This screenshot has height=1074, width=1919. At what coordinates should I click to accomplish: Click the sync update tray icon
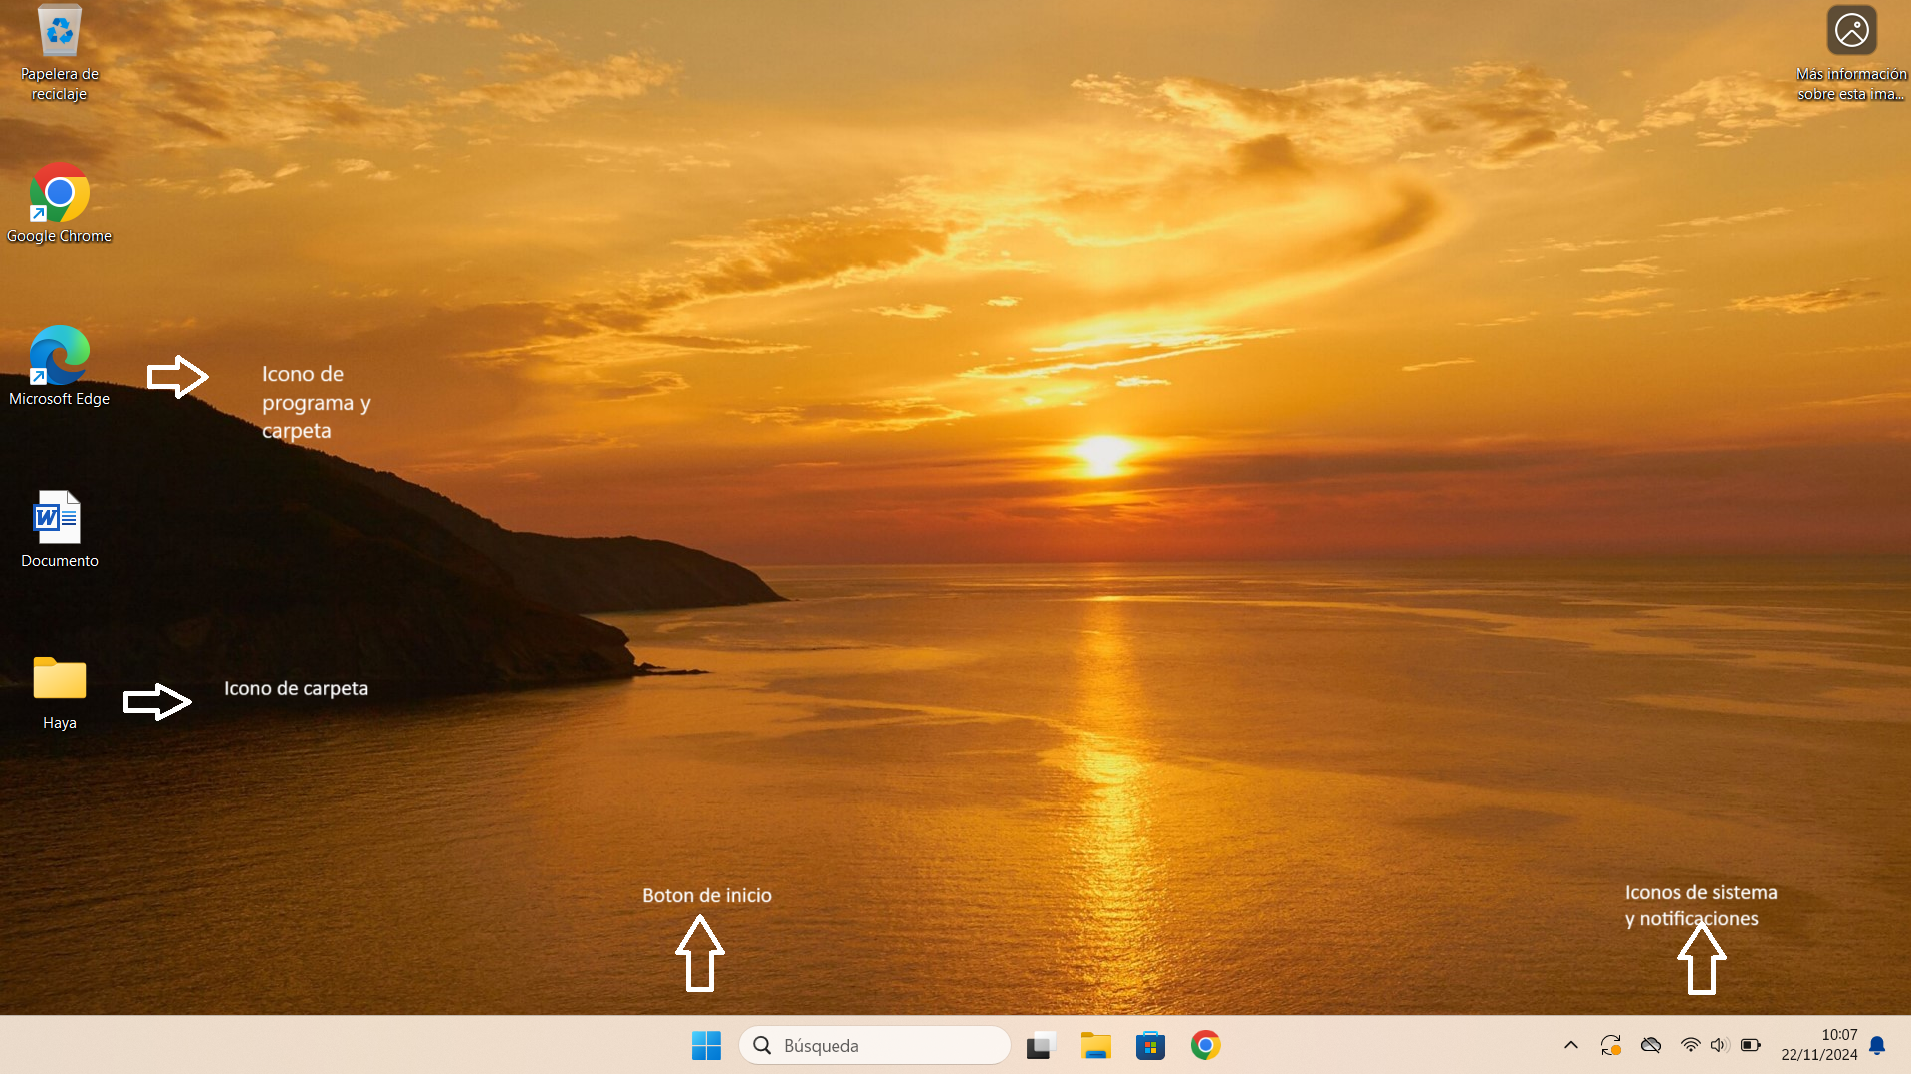(x=1610, y=1045)
